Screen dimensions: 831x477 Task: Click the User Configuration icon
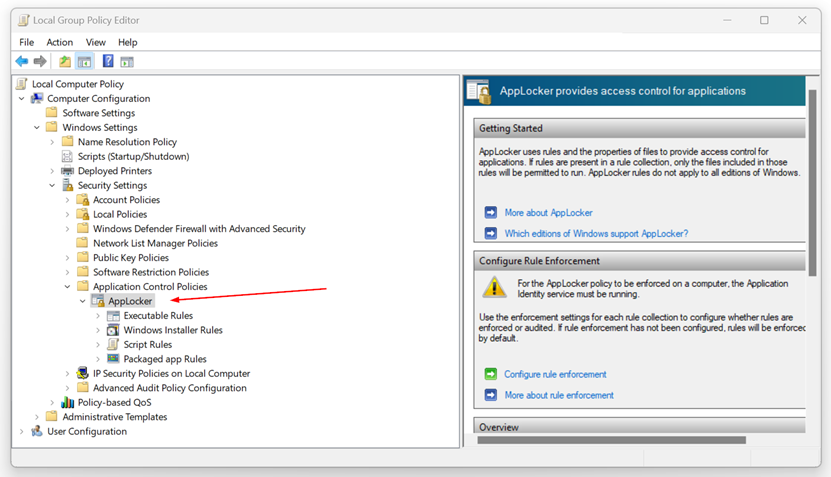tap(37, 431)
